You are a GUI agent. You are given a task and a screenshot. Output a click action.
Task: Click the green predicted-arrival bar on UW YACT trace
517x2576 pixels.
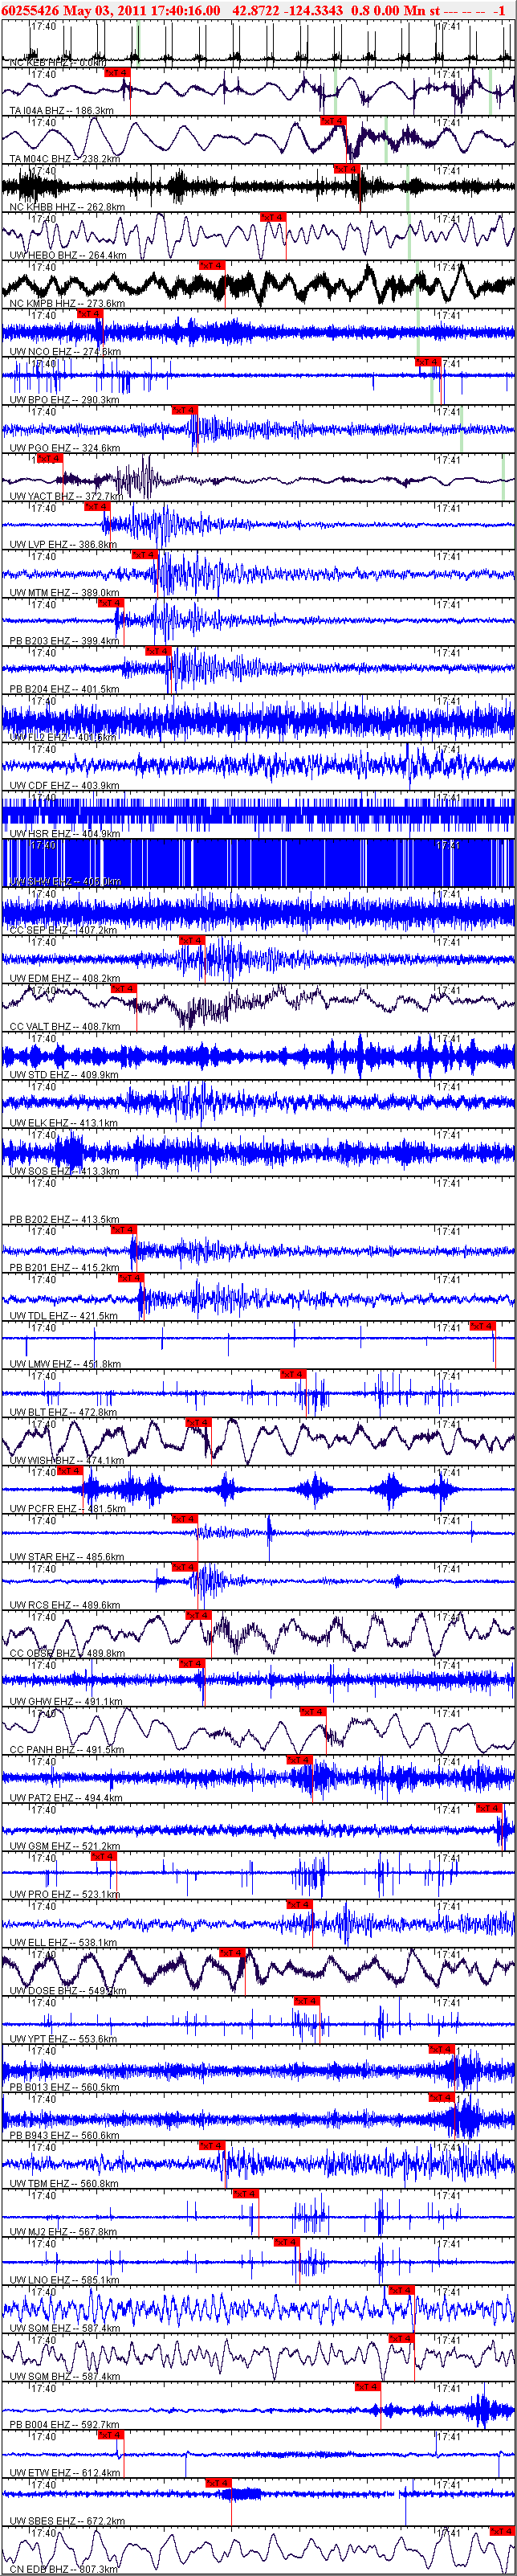tap(504, 478)
